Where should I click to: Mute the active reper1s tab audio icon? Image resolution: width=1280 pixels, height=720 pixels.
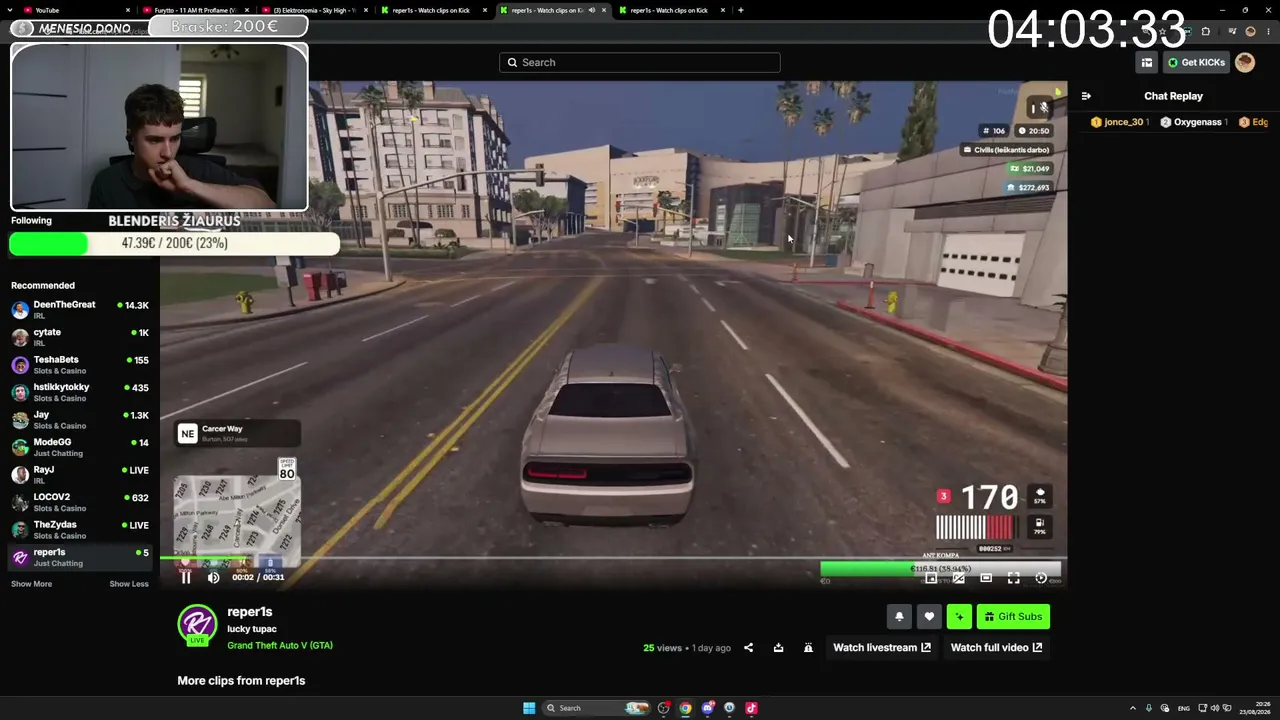click(592, 10)
